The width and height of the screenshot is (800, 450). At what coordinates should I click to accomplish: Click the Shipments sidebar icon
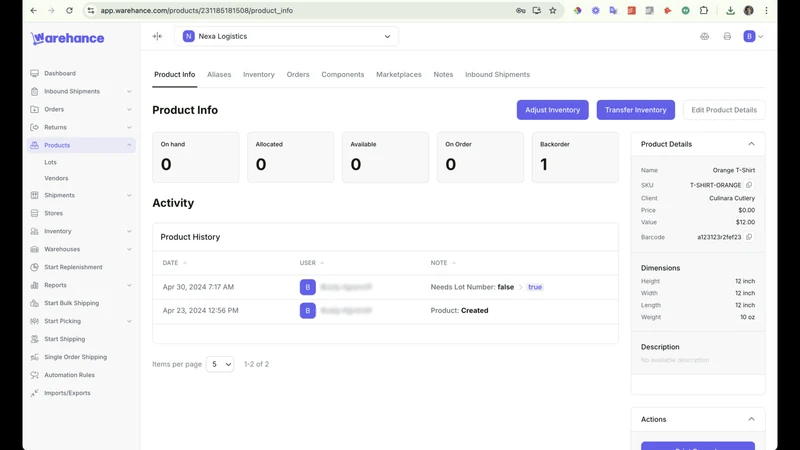[x=34, y=195]
